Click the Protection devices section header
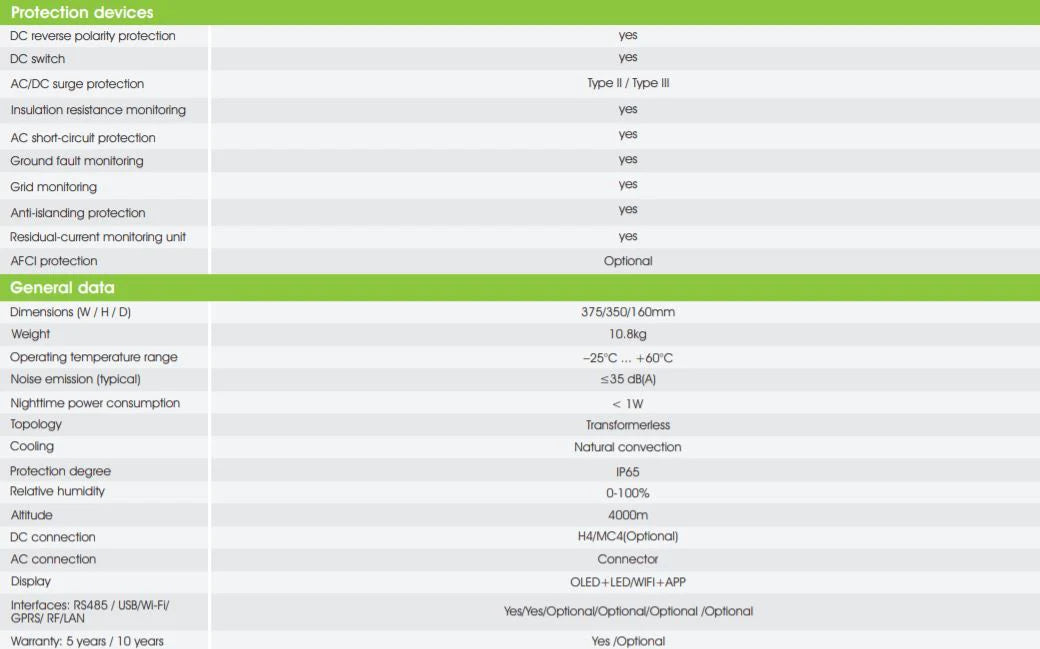The image size is (1040, 649). [82, 13]
